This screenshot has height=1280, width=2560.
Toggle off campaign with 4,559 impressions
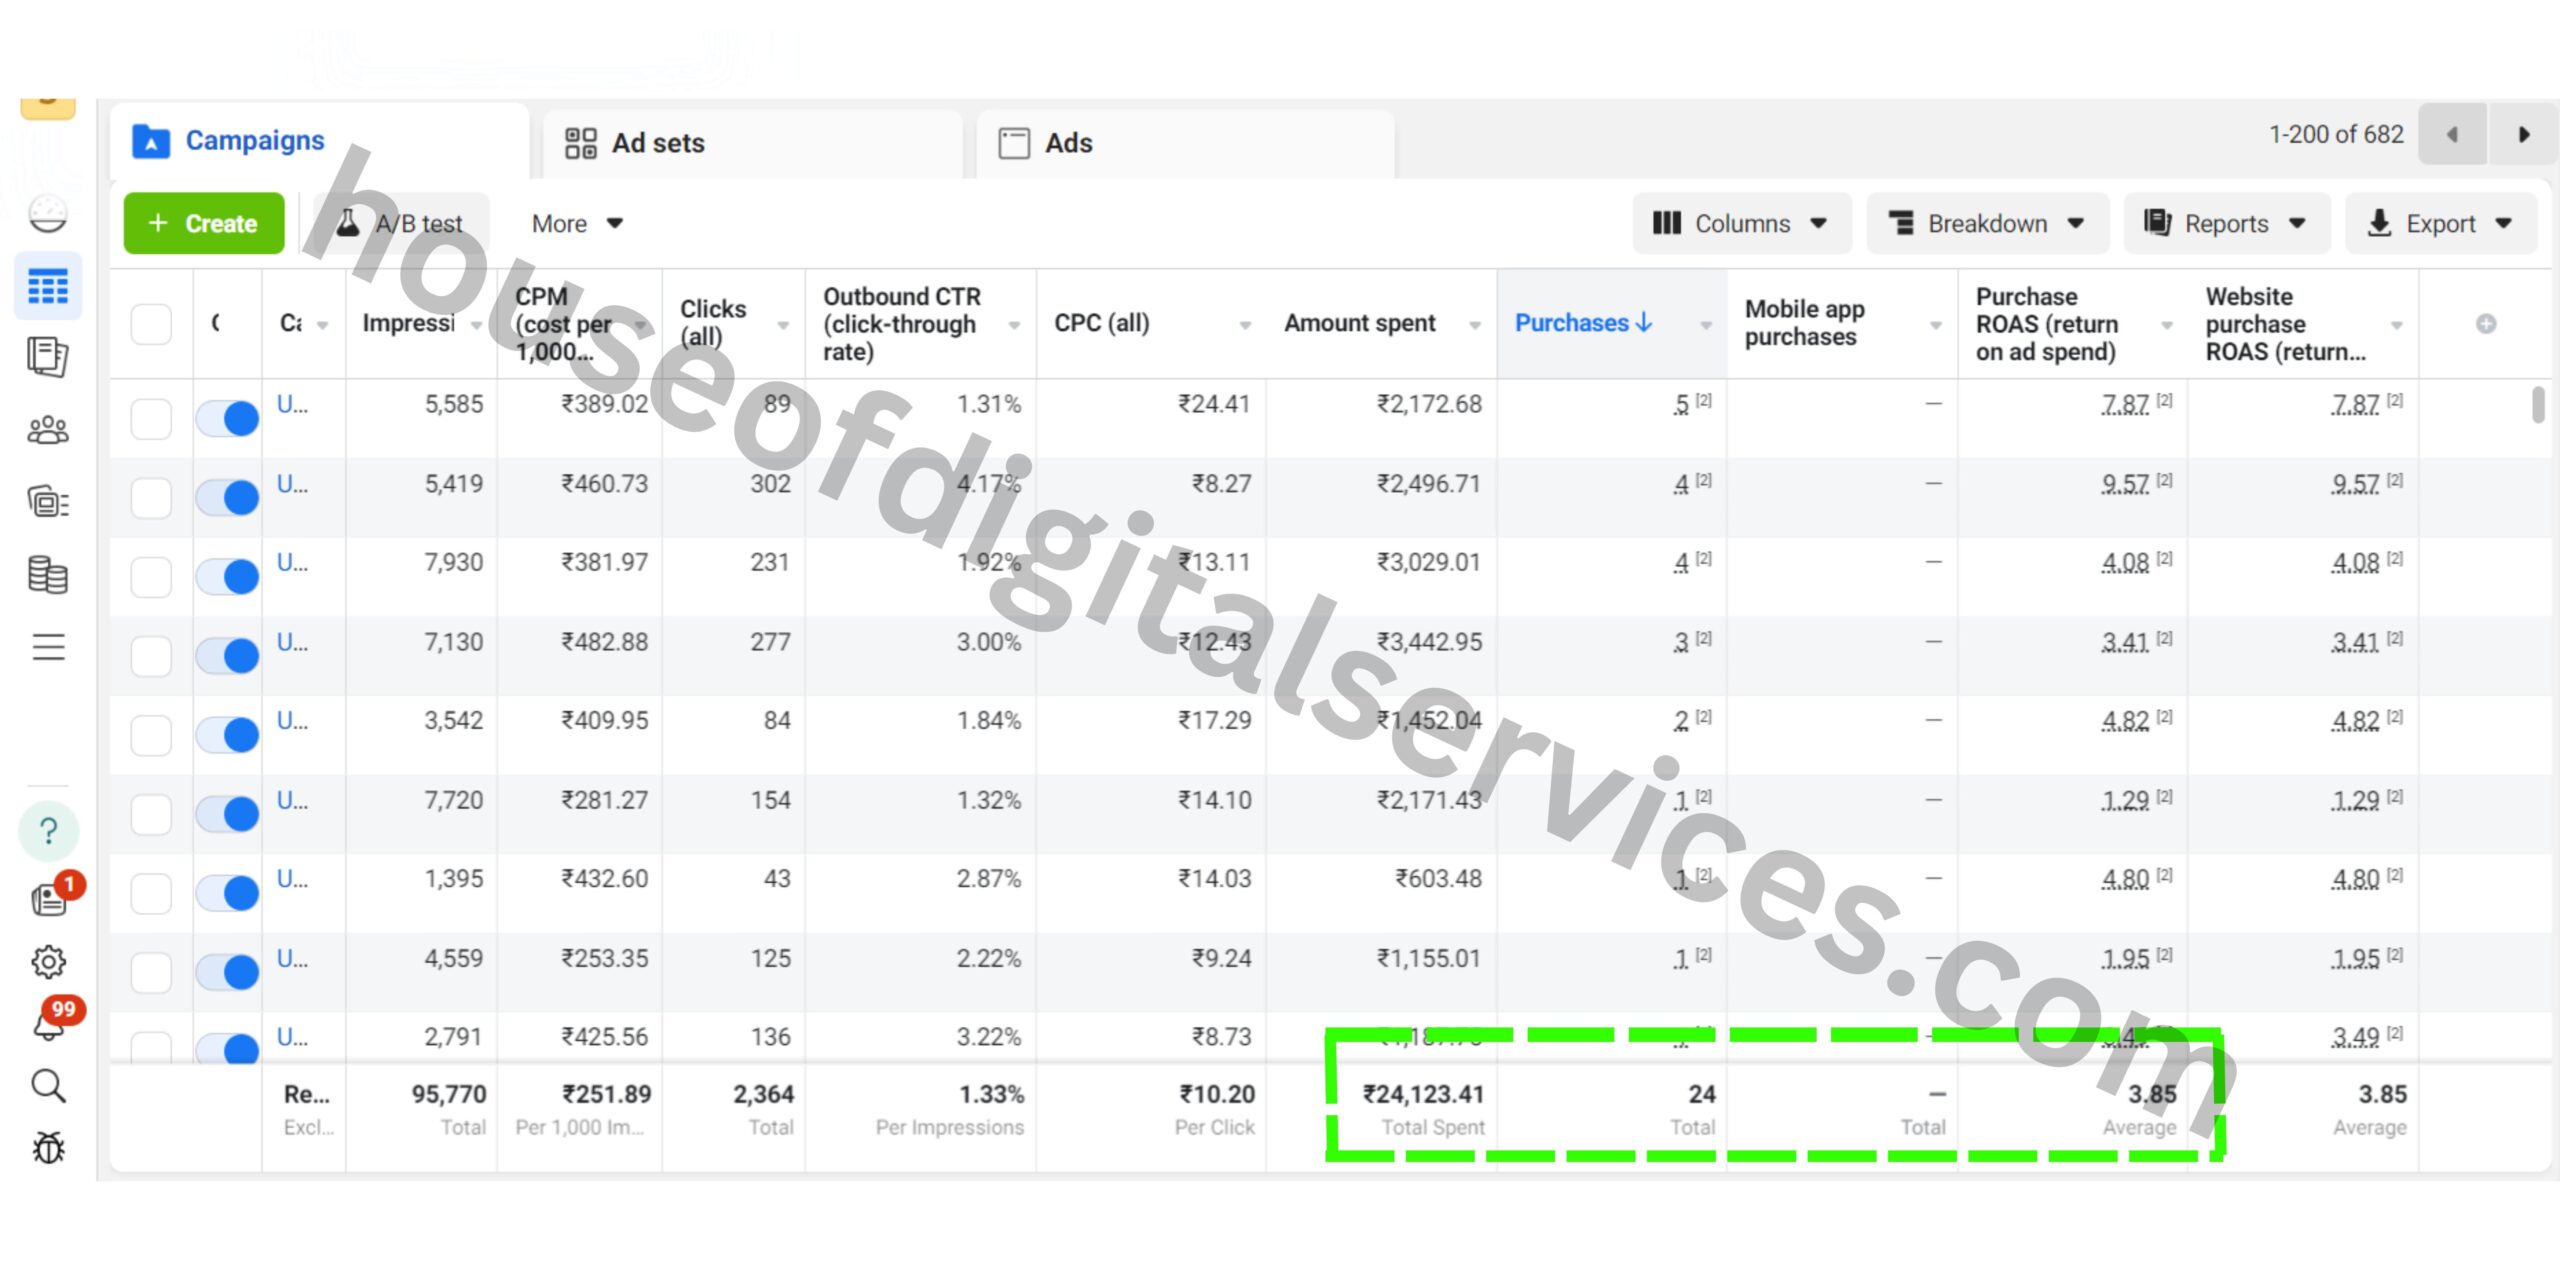227,972
